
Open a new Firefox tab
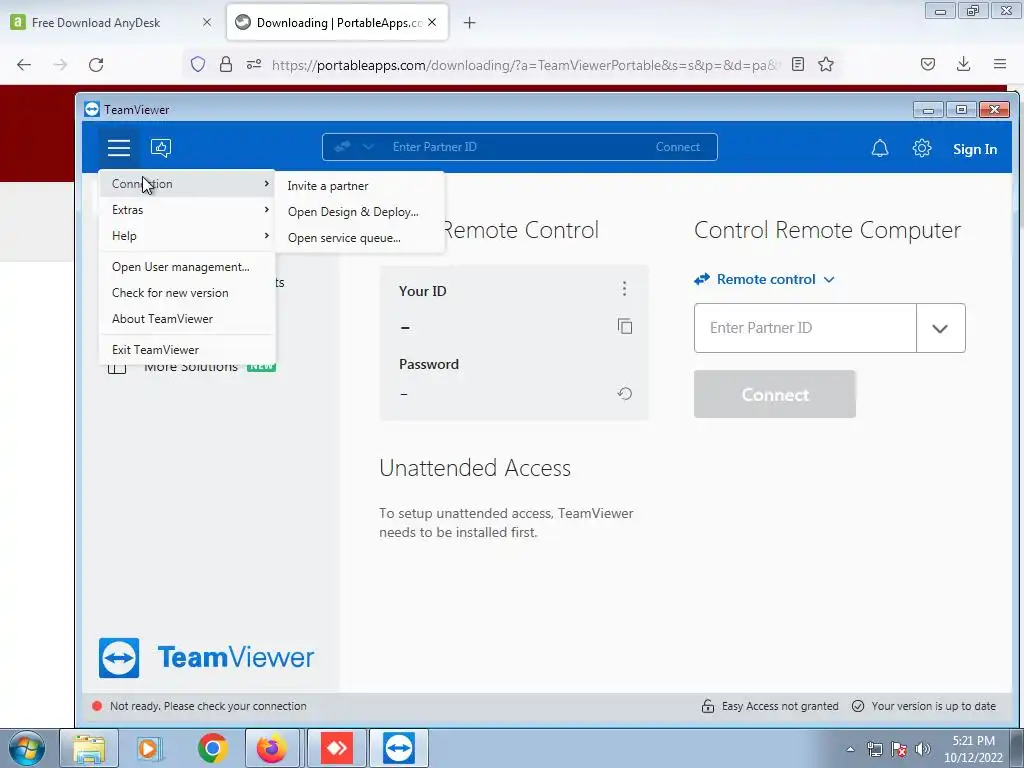pyautogui.click(x=469, y=23)
